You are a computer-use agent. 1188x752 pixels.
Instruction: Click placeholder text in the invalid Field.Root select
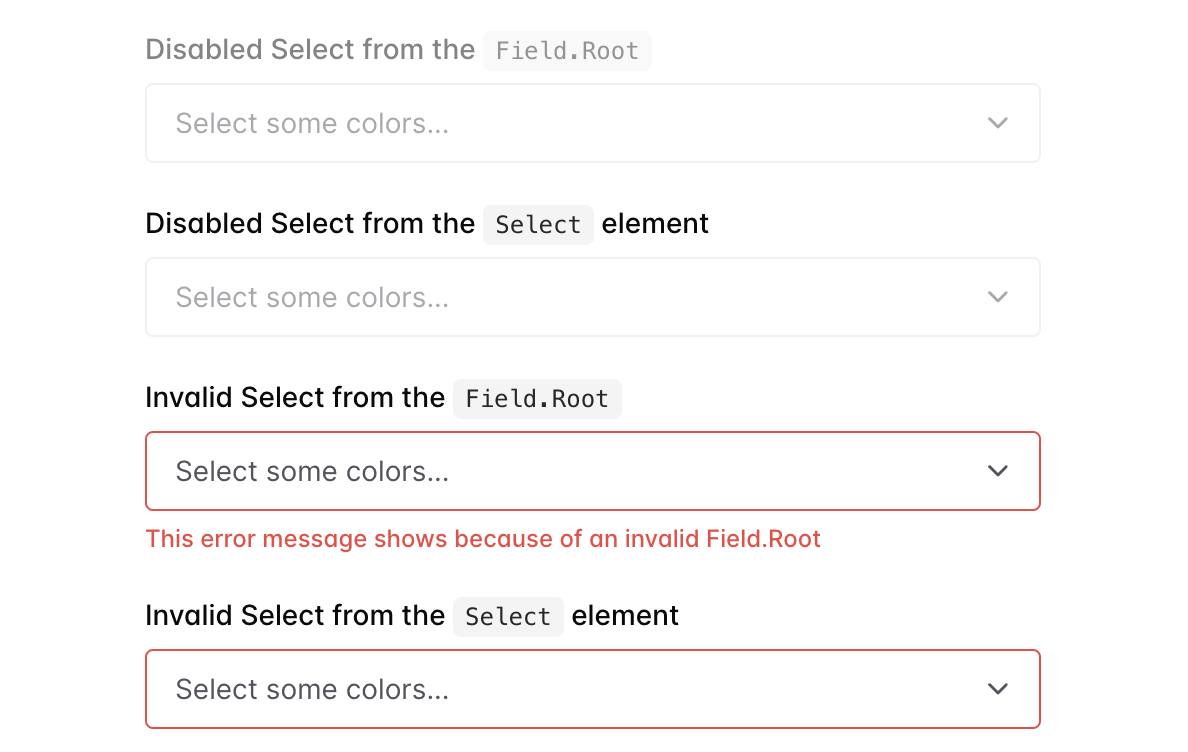pos(312,471)
